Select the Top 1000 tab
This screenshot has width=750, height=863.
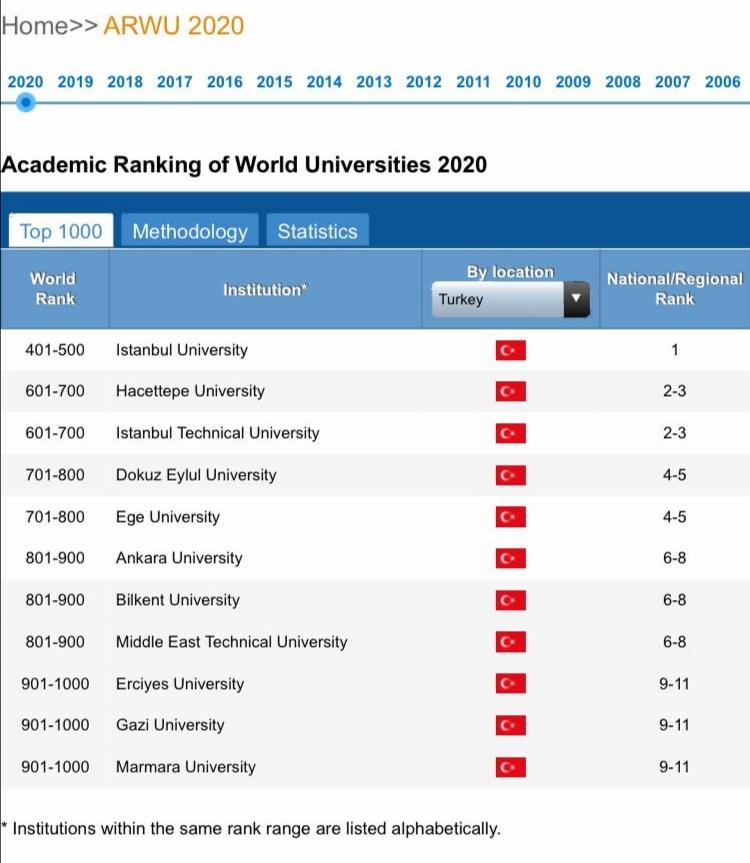61,231
